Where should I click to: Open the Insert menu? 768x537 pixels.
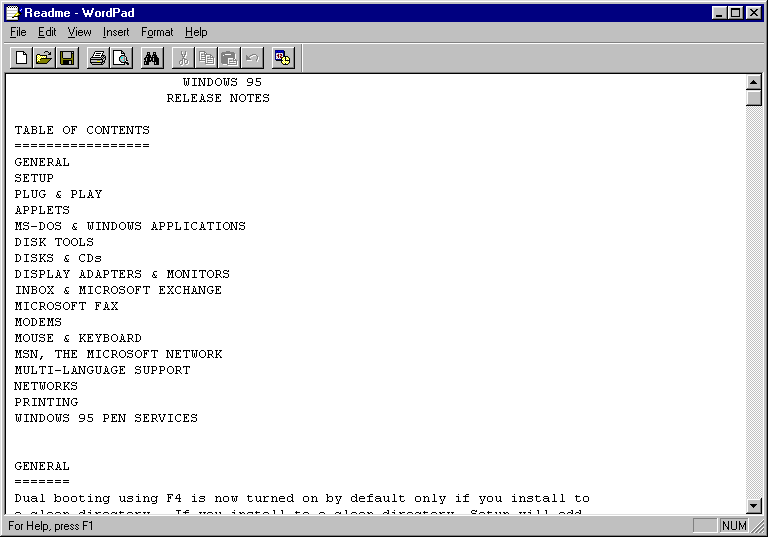tap(116, 32)
